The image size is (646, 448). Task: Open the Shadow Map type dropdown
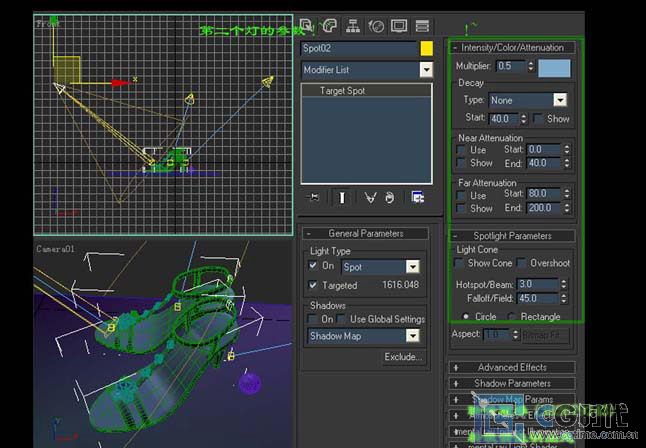(412, 337)
